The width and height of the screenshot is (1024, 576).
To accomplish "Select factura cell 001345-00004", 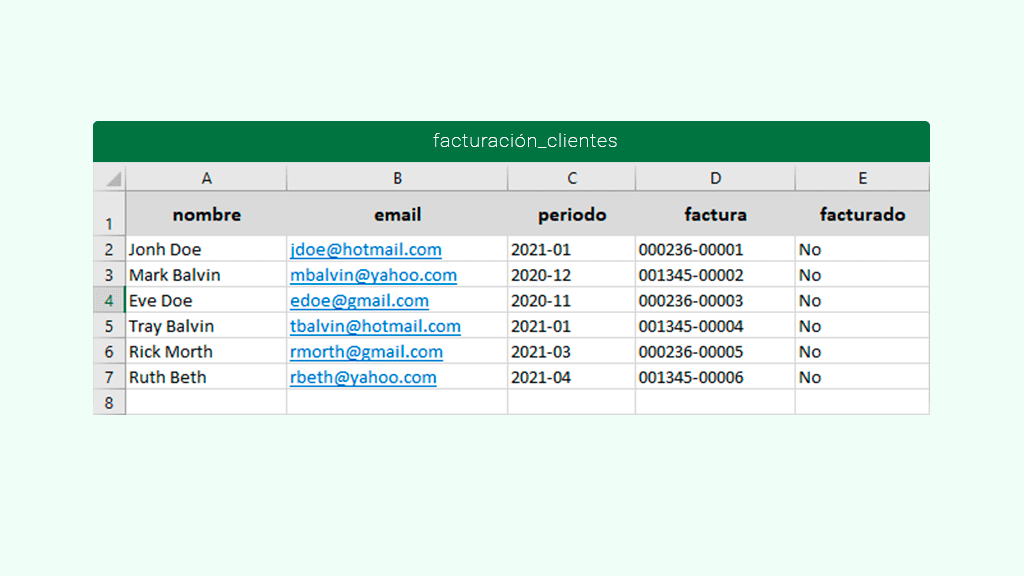I will [x=715, y=326].
